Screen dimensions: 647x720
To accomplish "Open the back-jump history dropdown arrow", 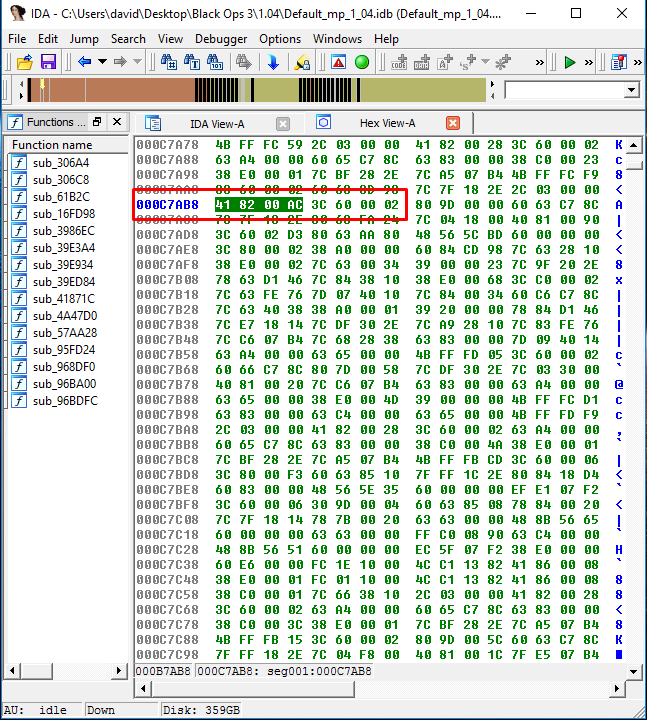I will coord(102,62).
